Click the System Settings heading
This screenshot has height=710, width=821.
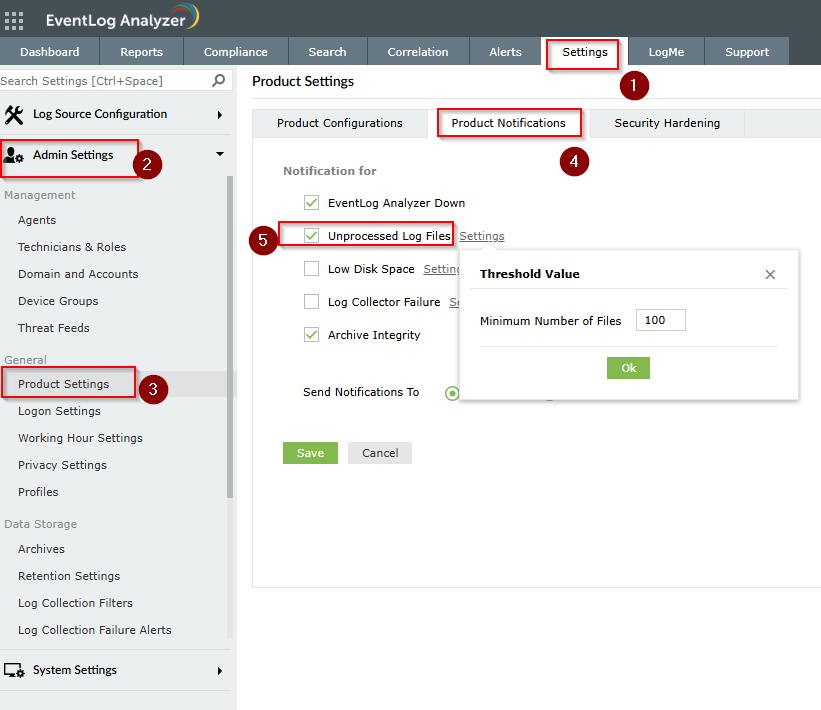75,670
